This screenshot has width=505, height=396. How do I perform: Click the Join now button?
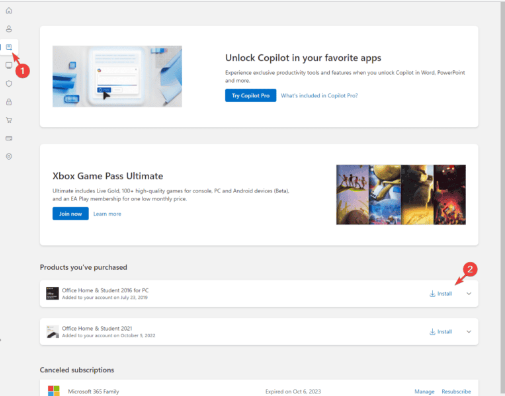(70, 214)
